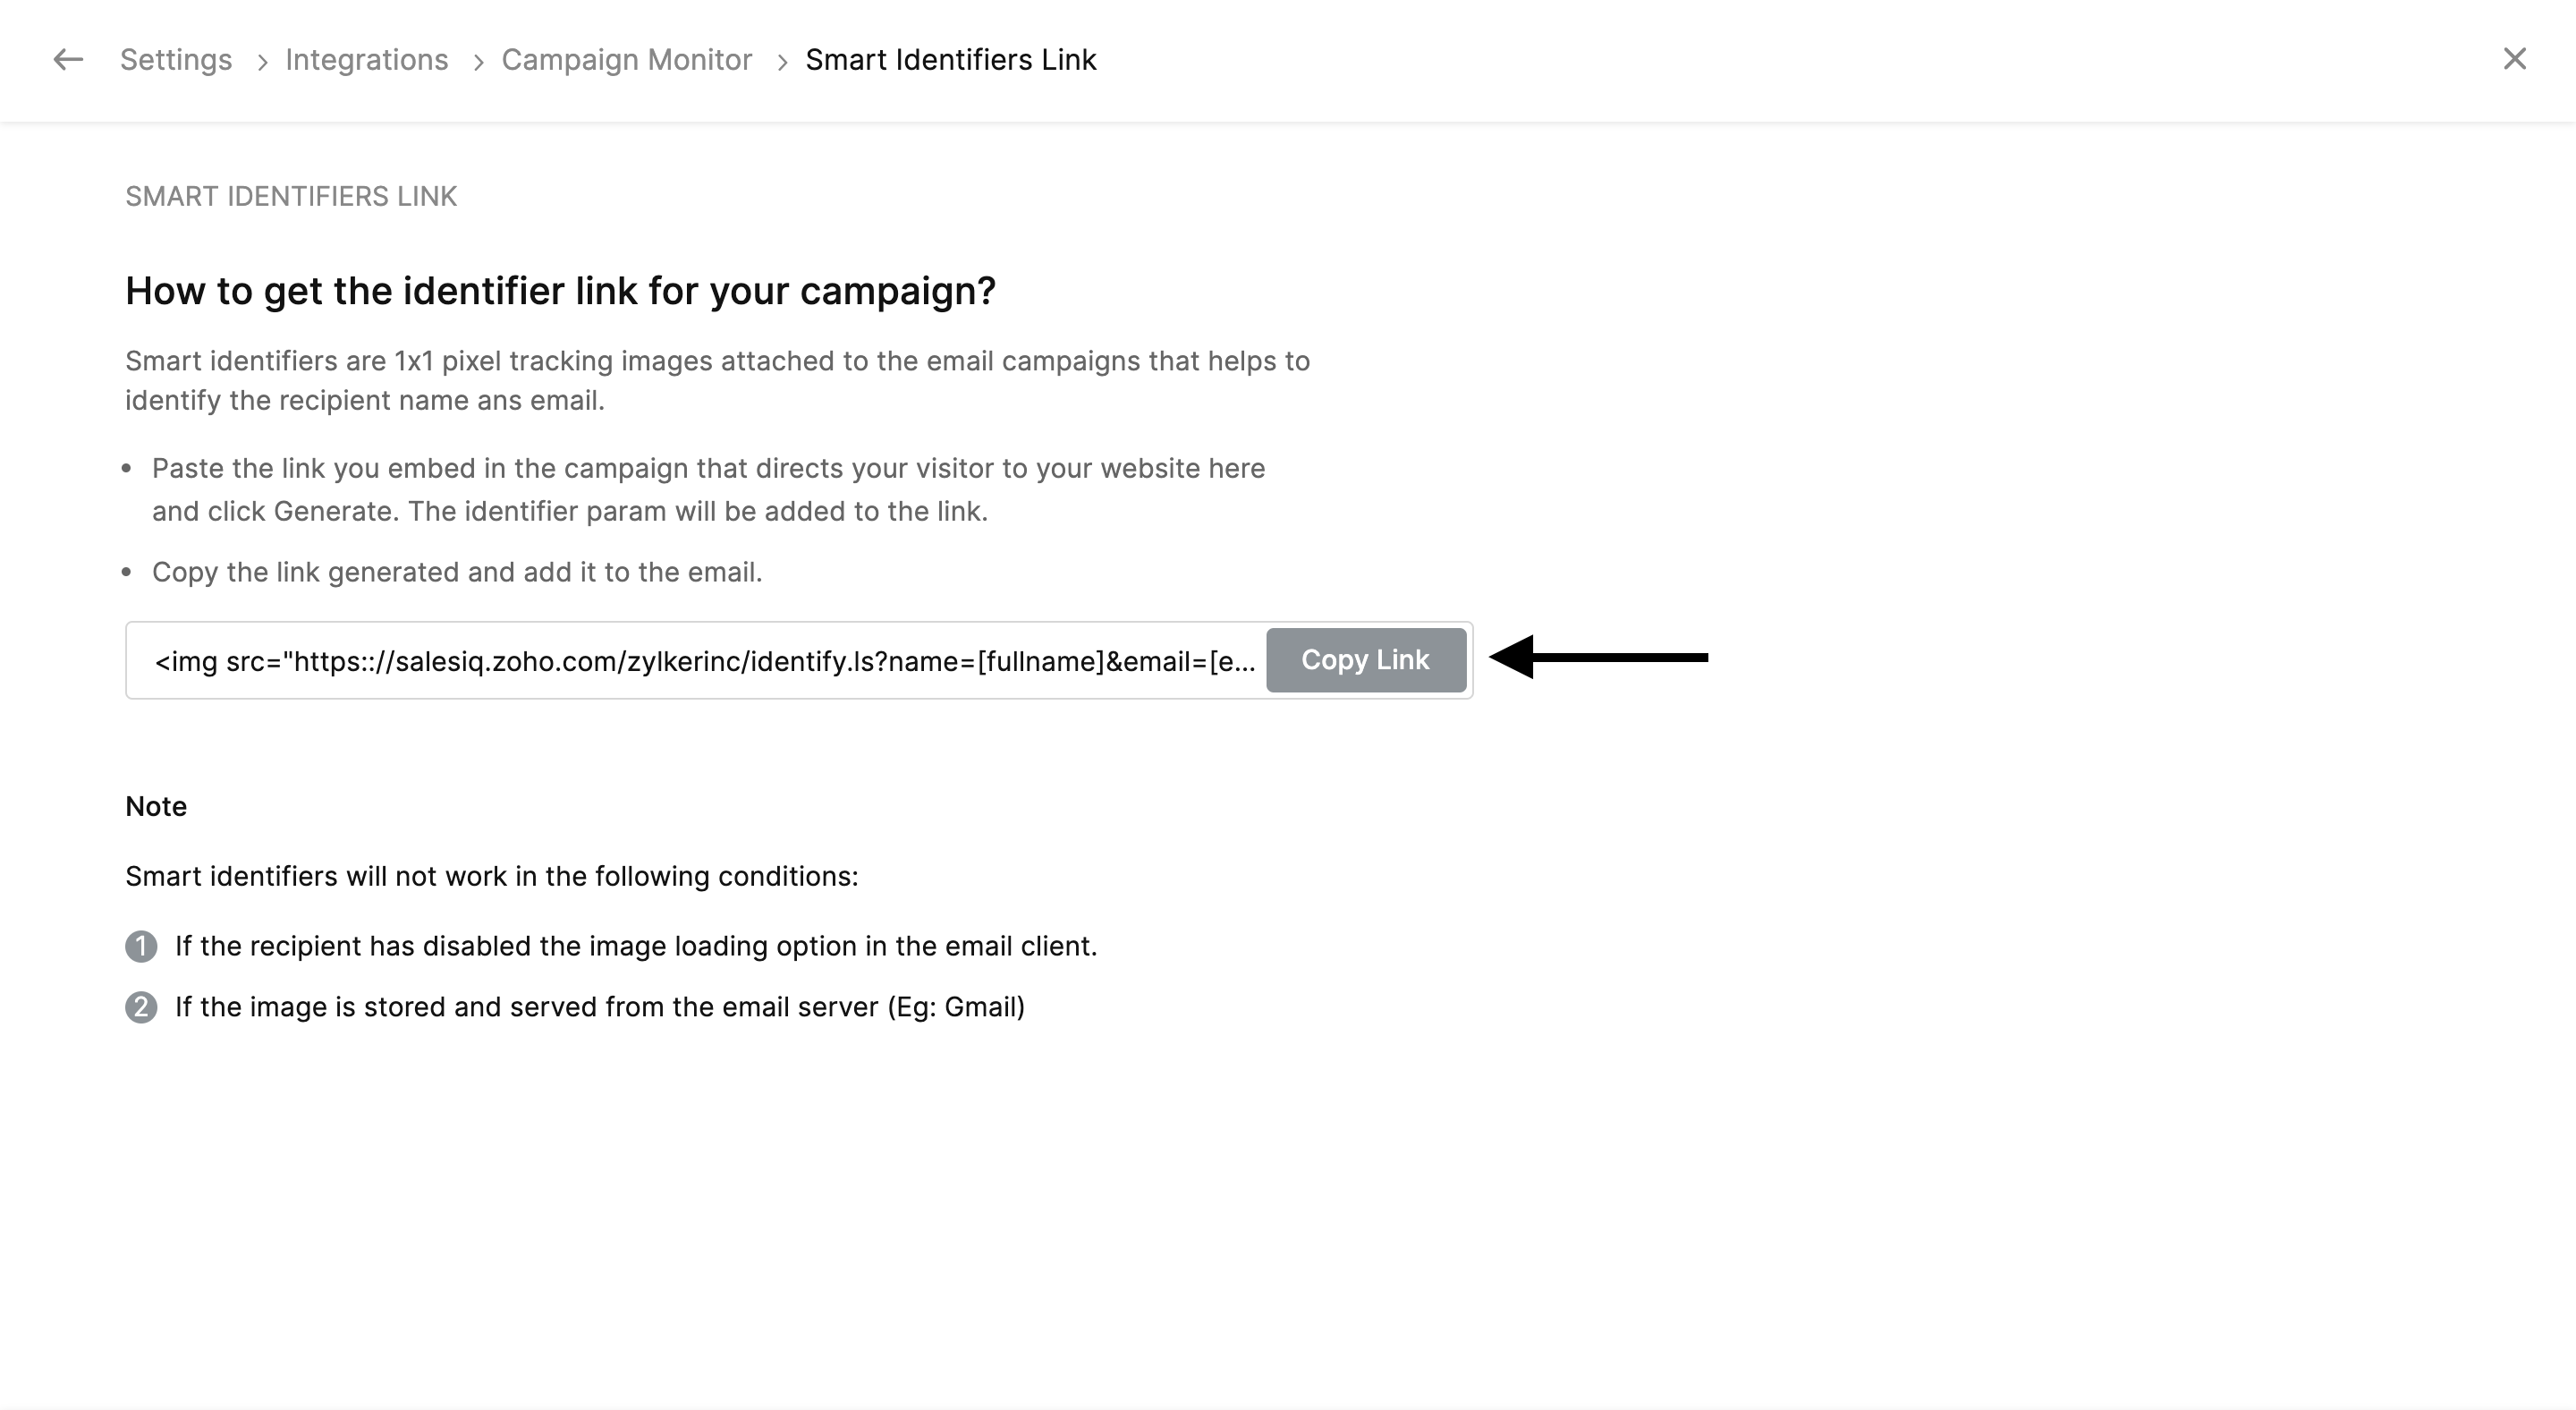Click the "How to get the identifier link" heading
Viewport: 2576px width, 1410px height.
560,291
